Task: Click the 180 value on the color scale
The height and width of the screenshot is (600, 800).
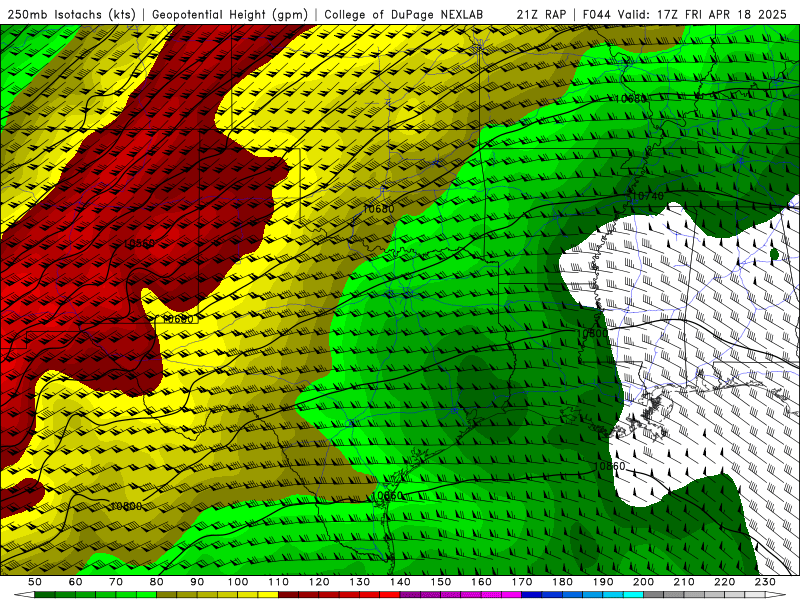Action: 562,582
